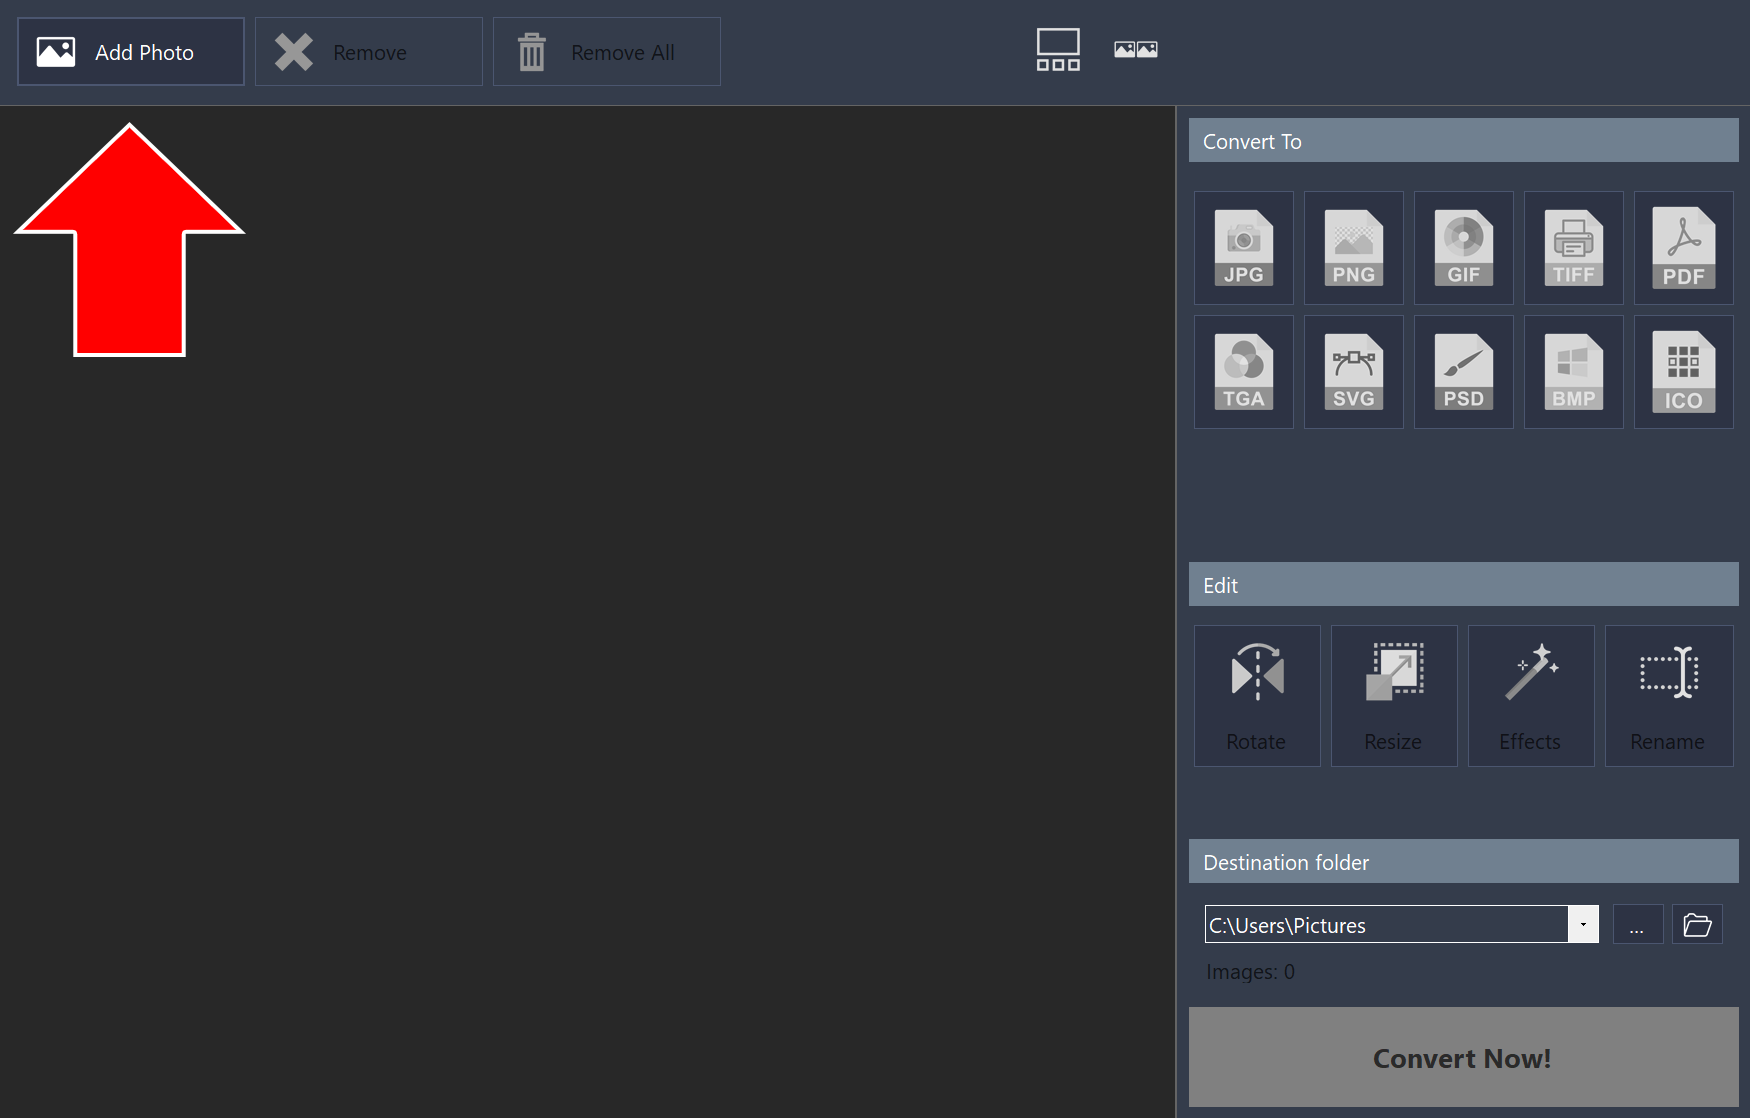Click the 'Convert To' section header
Image resolution: width=1750 pixels, height=1118 pixels.
(x=1464, y=141)
